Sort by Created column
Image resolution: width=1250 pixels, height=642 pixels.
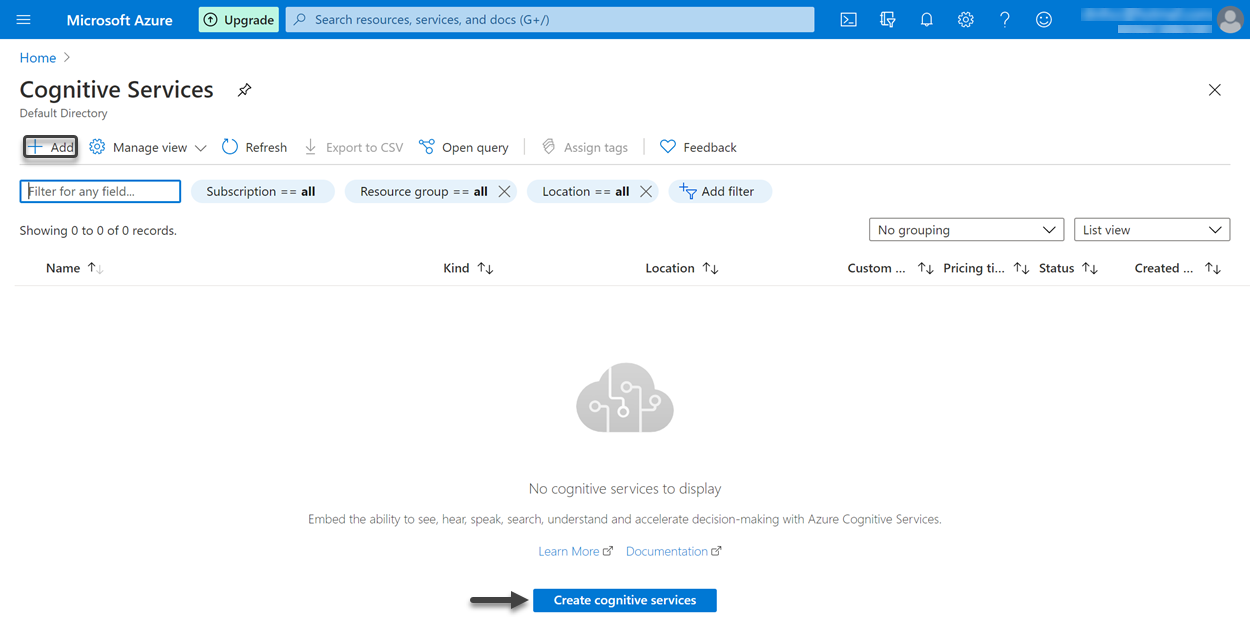(1177, 268)
